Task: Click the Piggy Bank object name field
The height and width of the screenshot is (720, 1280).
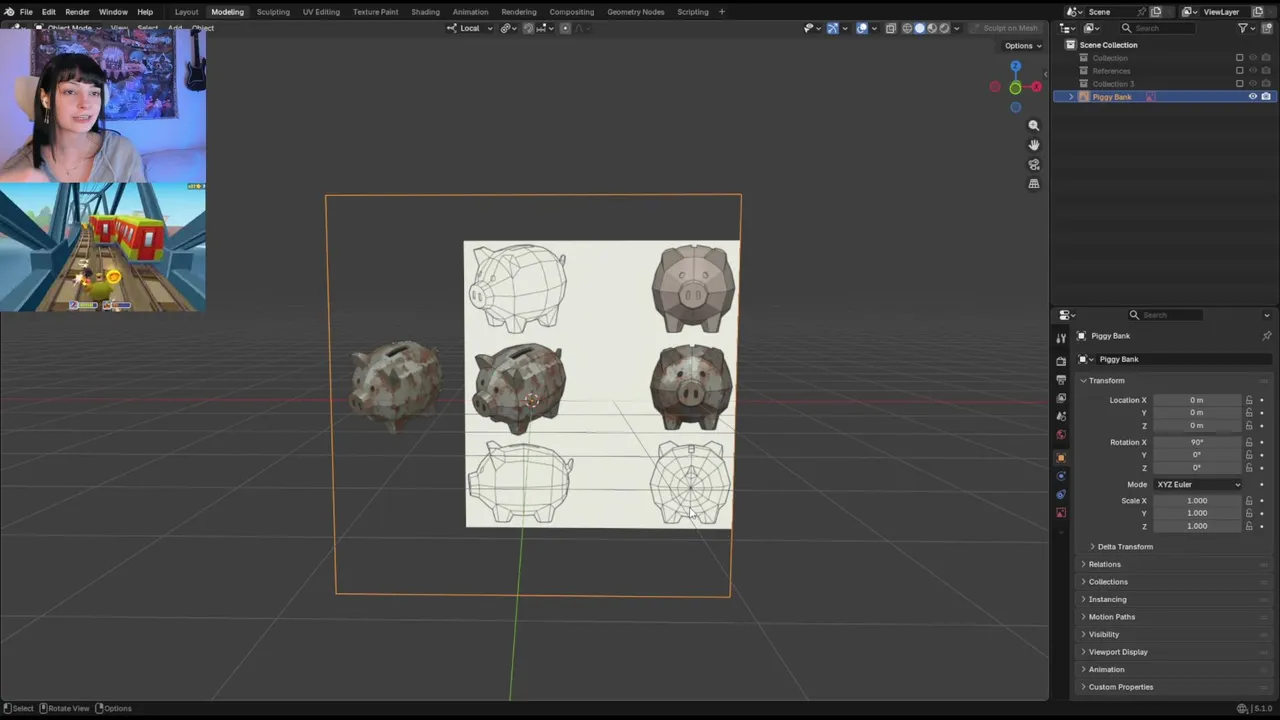Action: click(x=1184, y=359)
